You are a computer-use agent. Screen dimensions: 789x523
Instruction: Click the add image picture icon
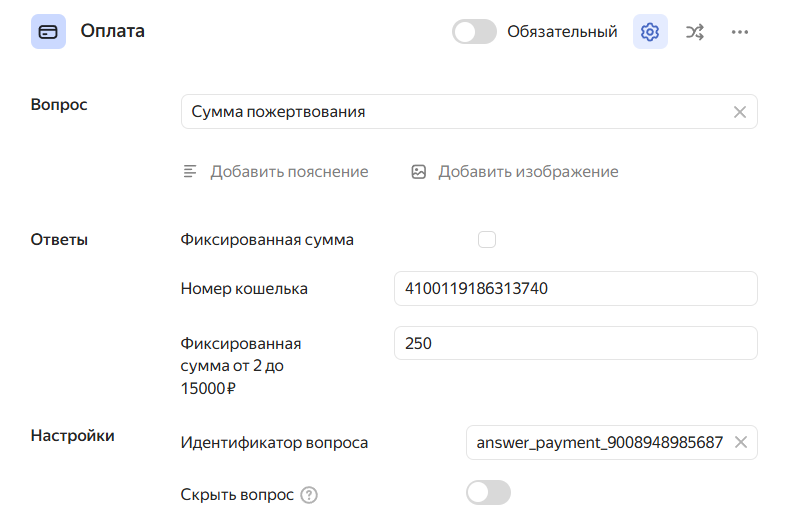click(x=419, y=171)
